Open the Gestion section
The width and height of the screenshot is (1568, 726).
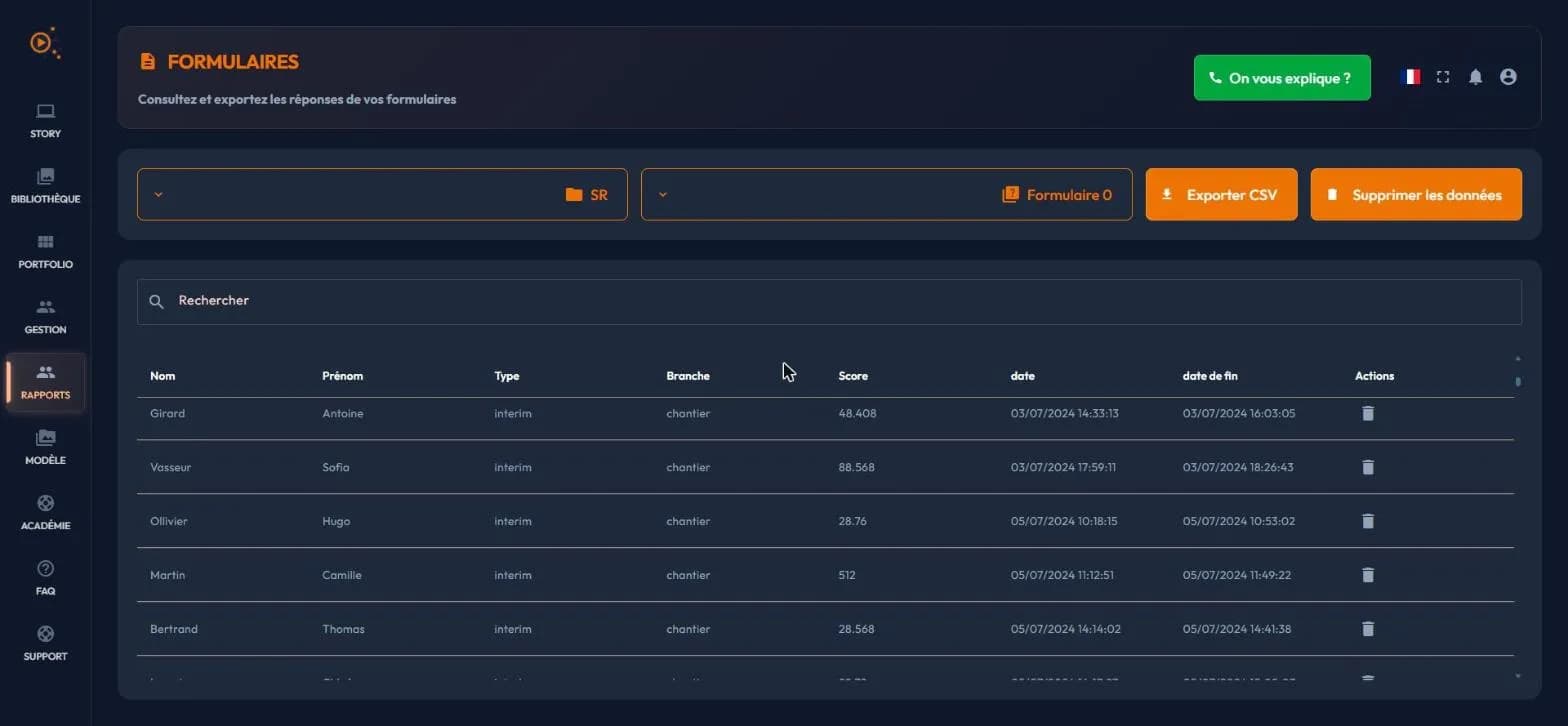pyautogui.click(x=45, y=317)
